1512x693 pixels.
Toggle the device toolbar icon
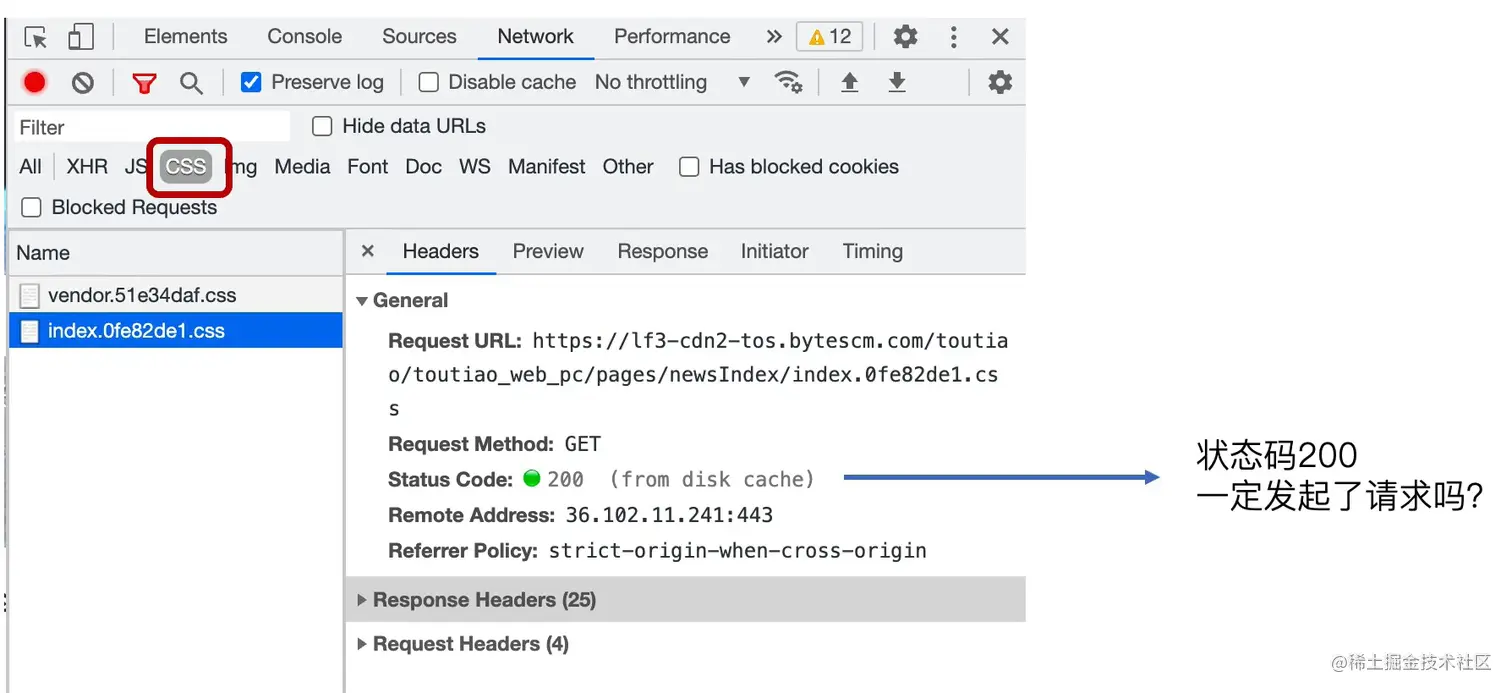coord(81,38)
